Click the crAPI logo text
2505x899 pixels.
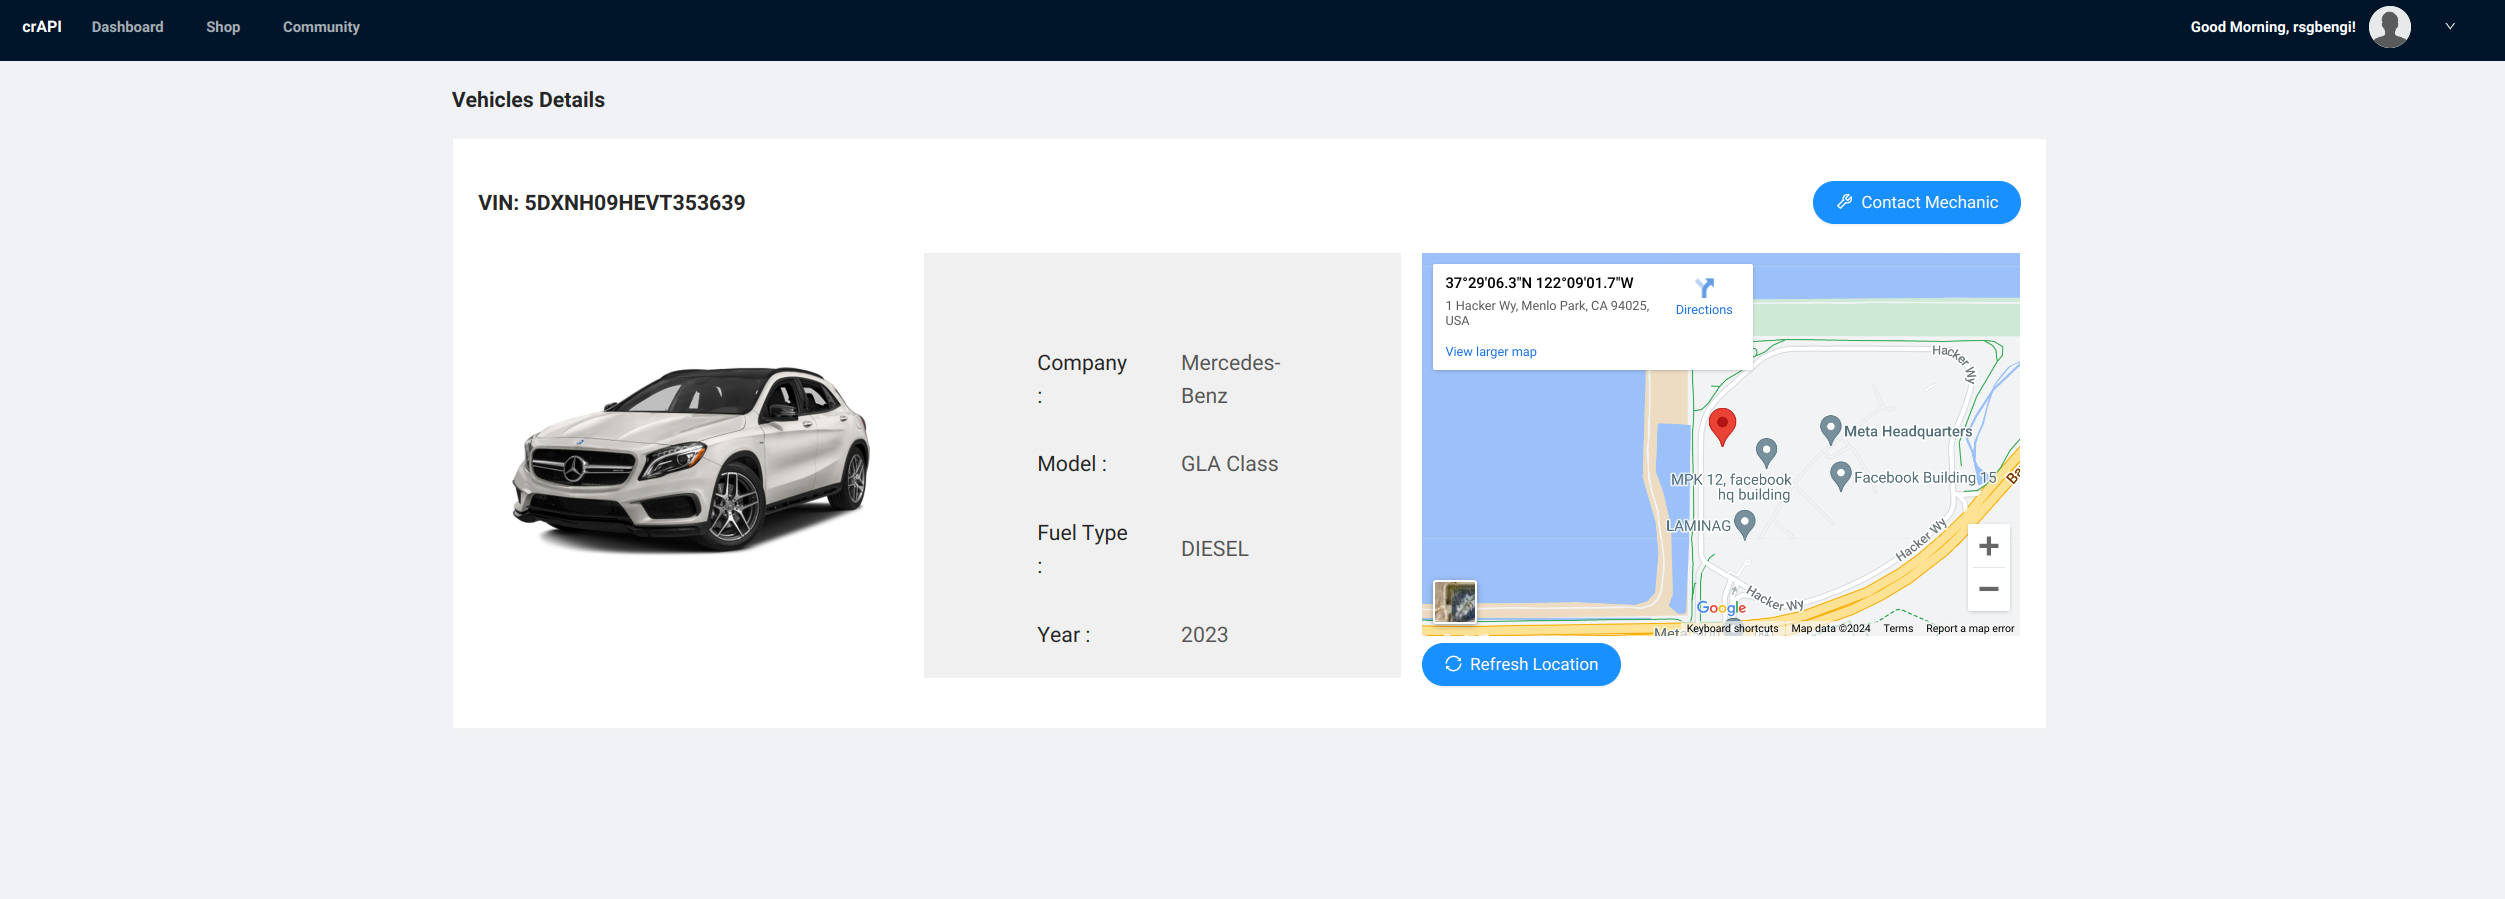[x=42, y=27]
